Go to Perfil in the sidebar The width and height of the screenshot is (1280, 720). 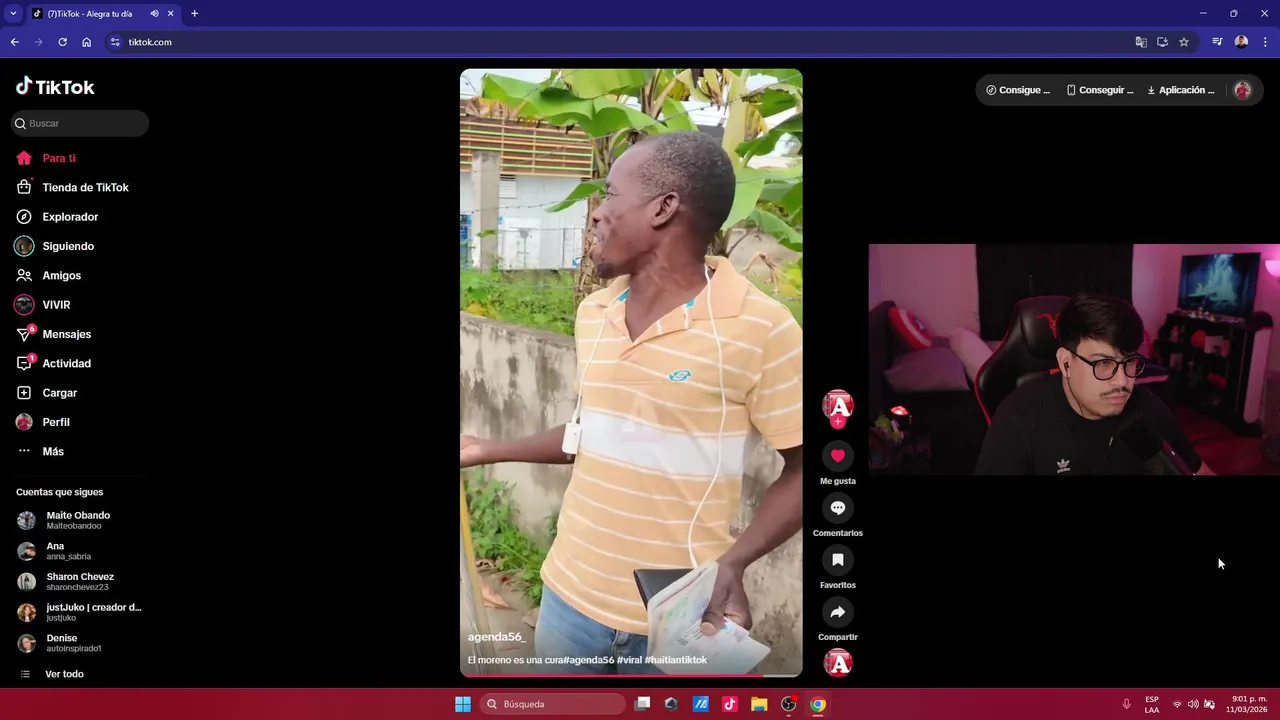point(43,422)
